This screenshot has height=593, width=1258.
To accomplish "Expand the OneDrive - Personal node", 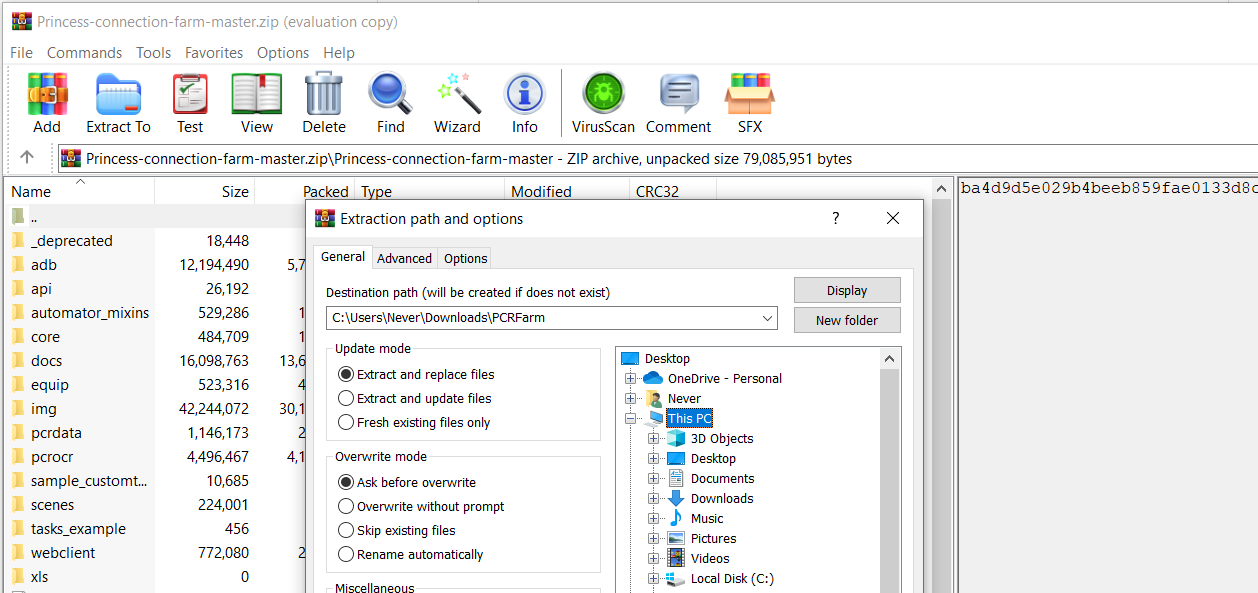I will 630,378.
